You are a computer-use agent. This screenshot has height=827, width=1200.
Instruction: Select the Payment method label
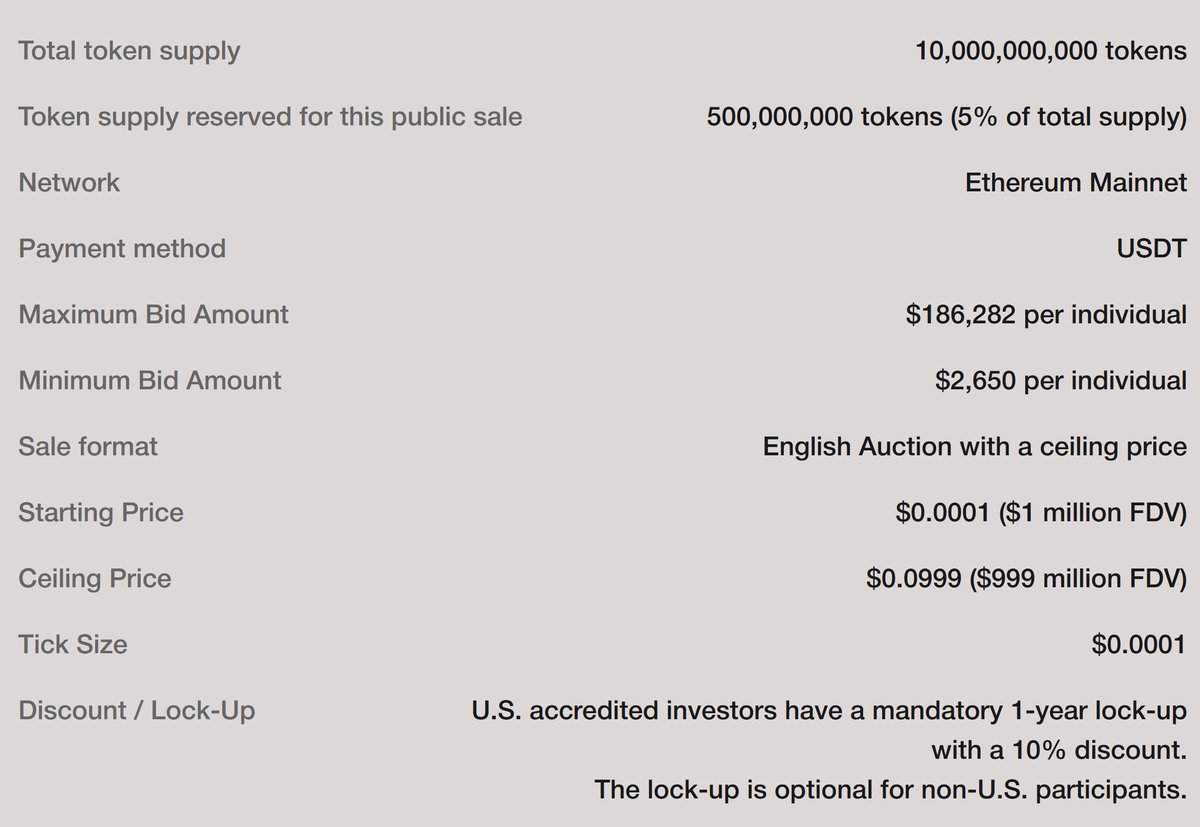[122, 248]
